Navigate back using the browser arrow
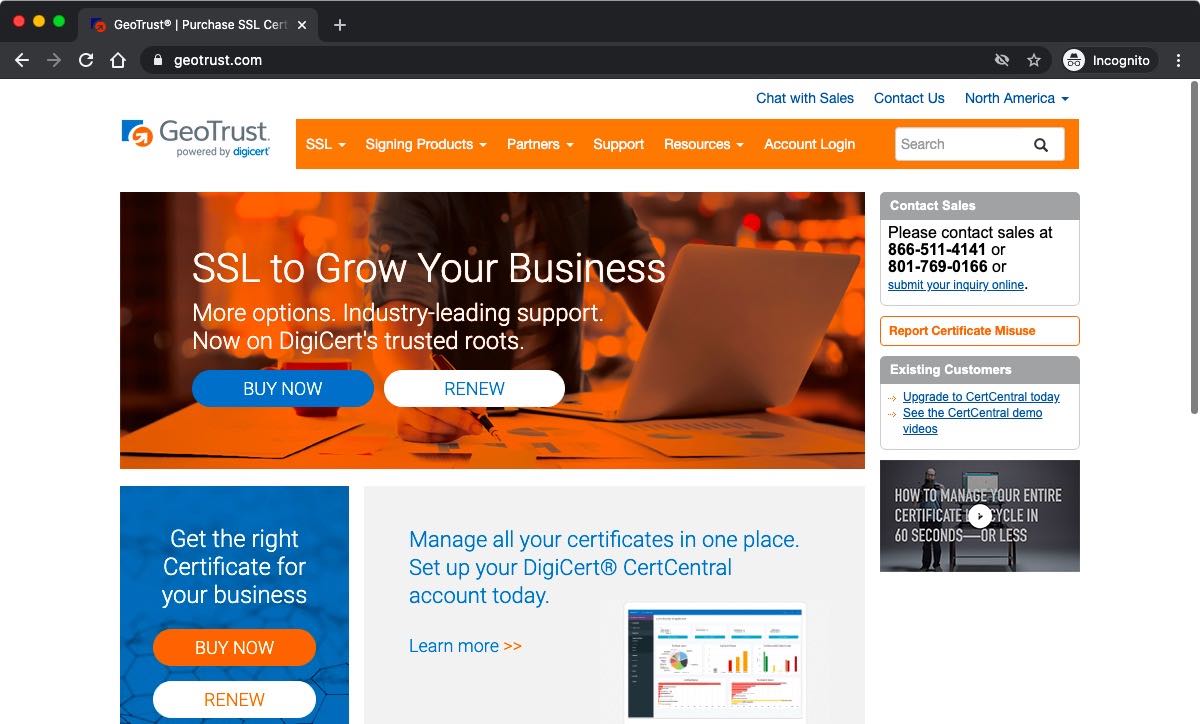Viewport: 1200px width, 724px height. tap(22, 60)
